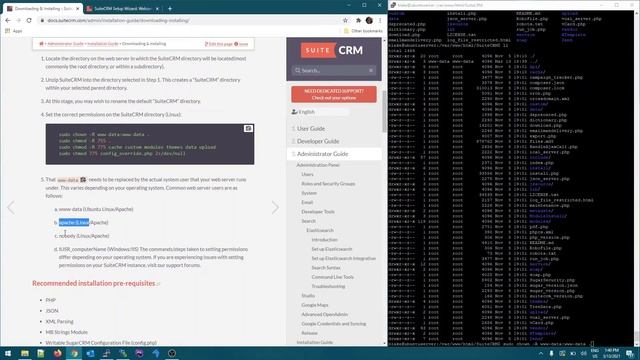Open File Explorer from the taskbar
The height and width of the screenshot is (360, 640).
tap(24, 353)
